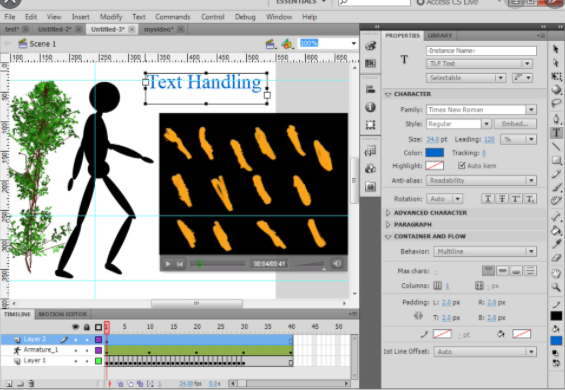The image size is (565, 390).
Task: Toggle Armature_1 layer outline color box
Action: pyautogui.click(x=98, y=350)
